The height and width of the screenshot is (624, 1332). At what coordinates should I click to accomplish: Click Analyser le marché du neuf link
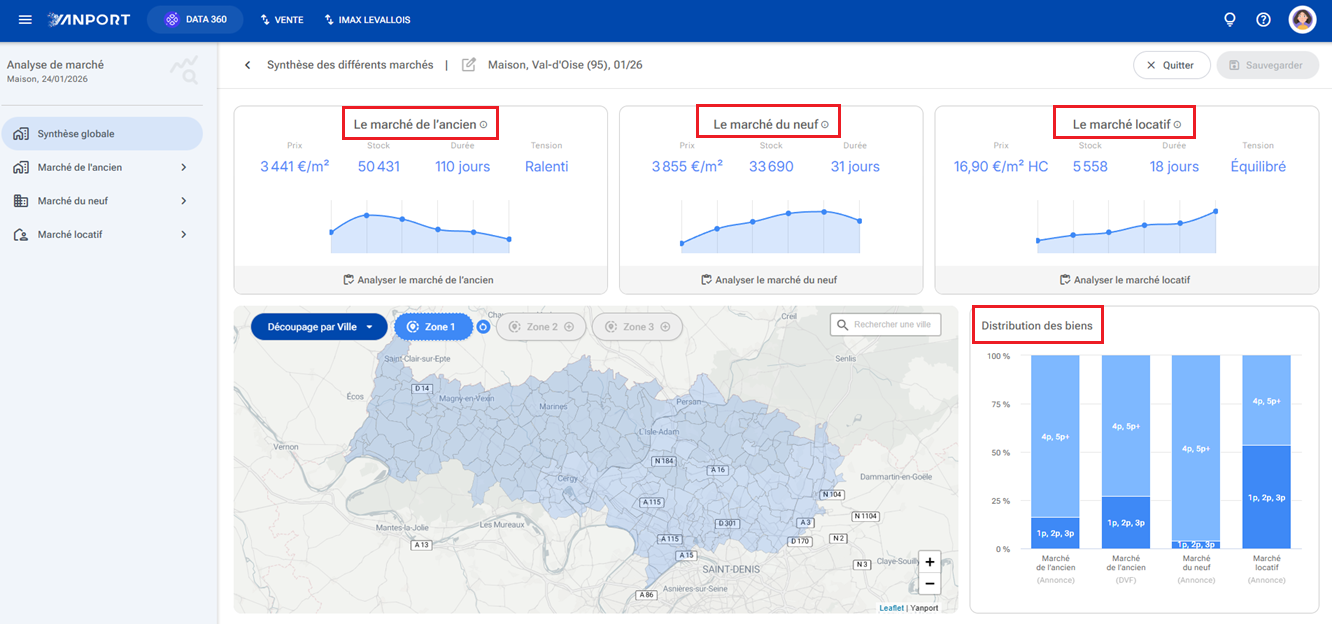[x=769, y=280]
